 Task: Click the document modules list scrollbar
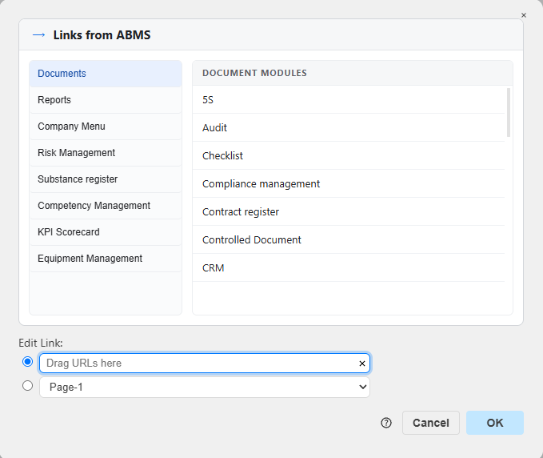tap(508, 113)
